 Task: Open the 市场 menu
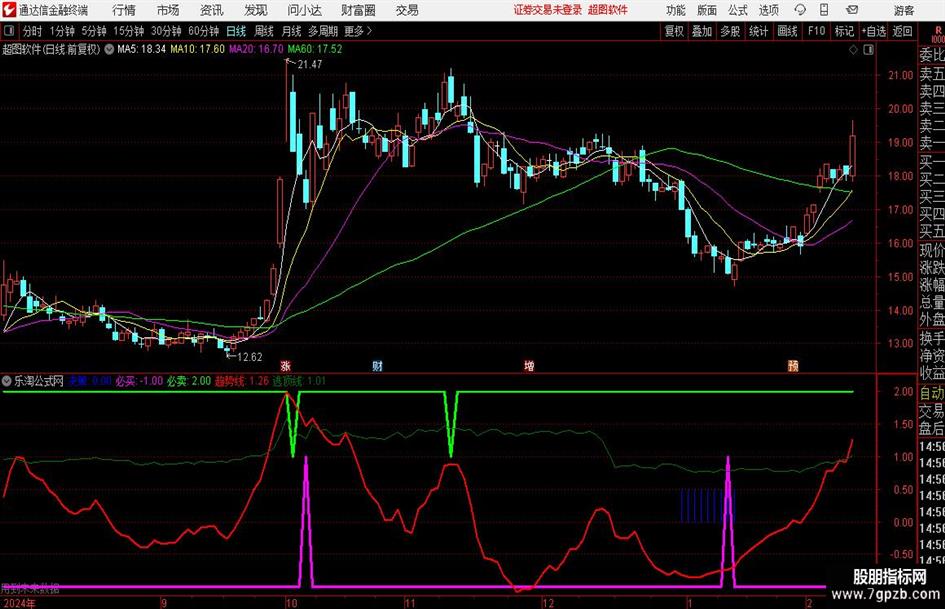[x=168, y=10]
